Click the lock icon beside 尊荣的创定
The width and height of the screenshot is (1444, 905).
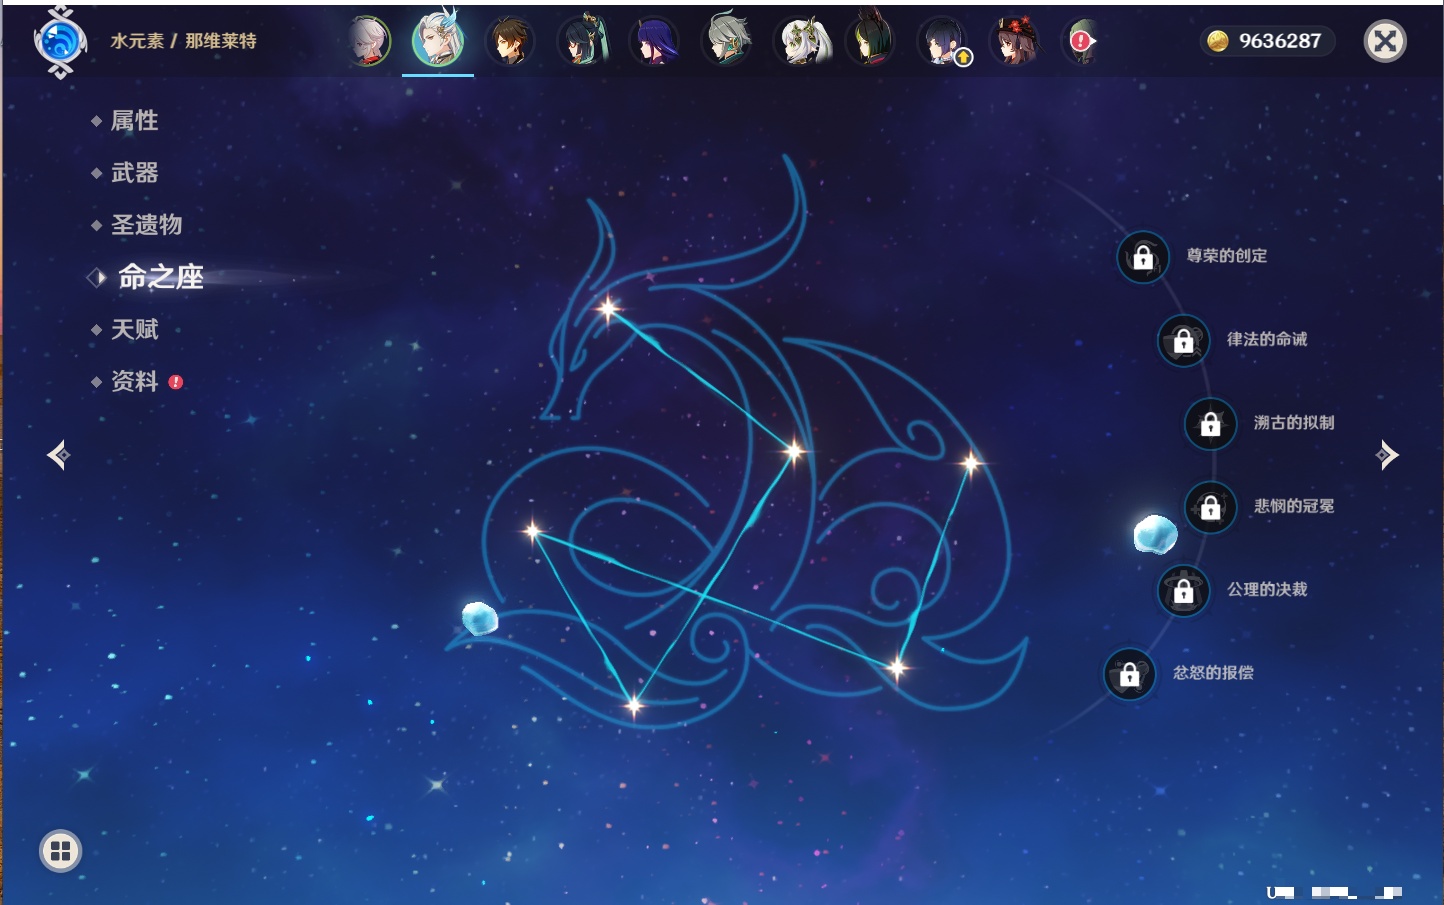(1143, 257)
